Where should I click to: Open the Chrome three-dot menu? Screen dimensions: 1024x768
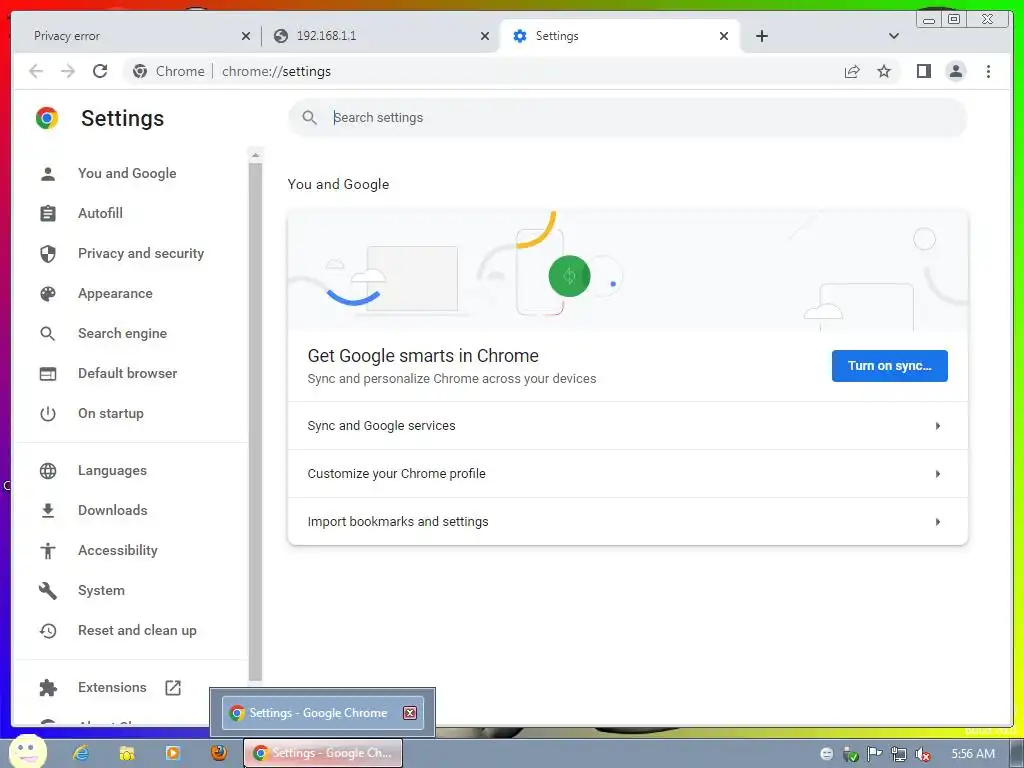coord(988,71)
